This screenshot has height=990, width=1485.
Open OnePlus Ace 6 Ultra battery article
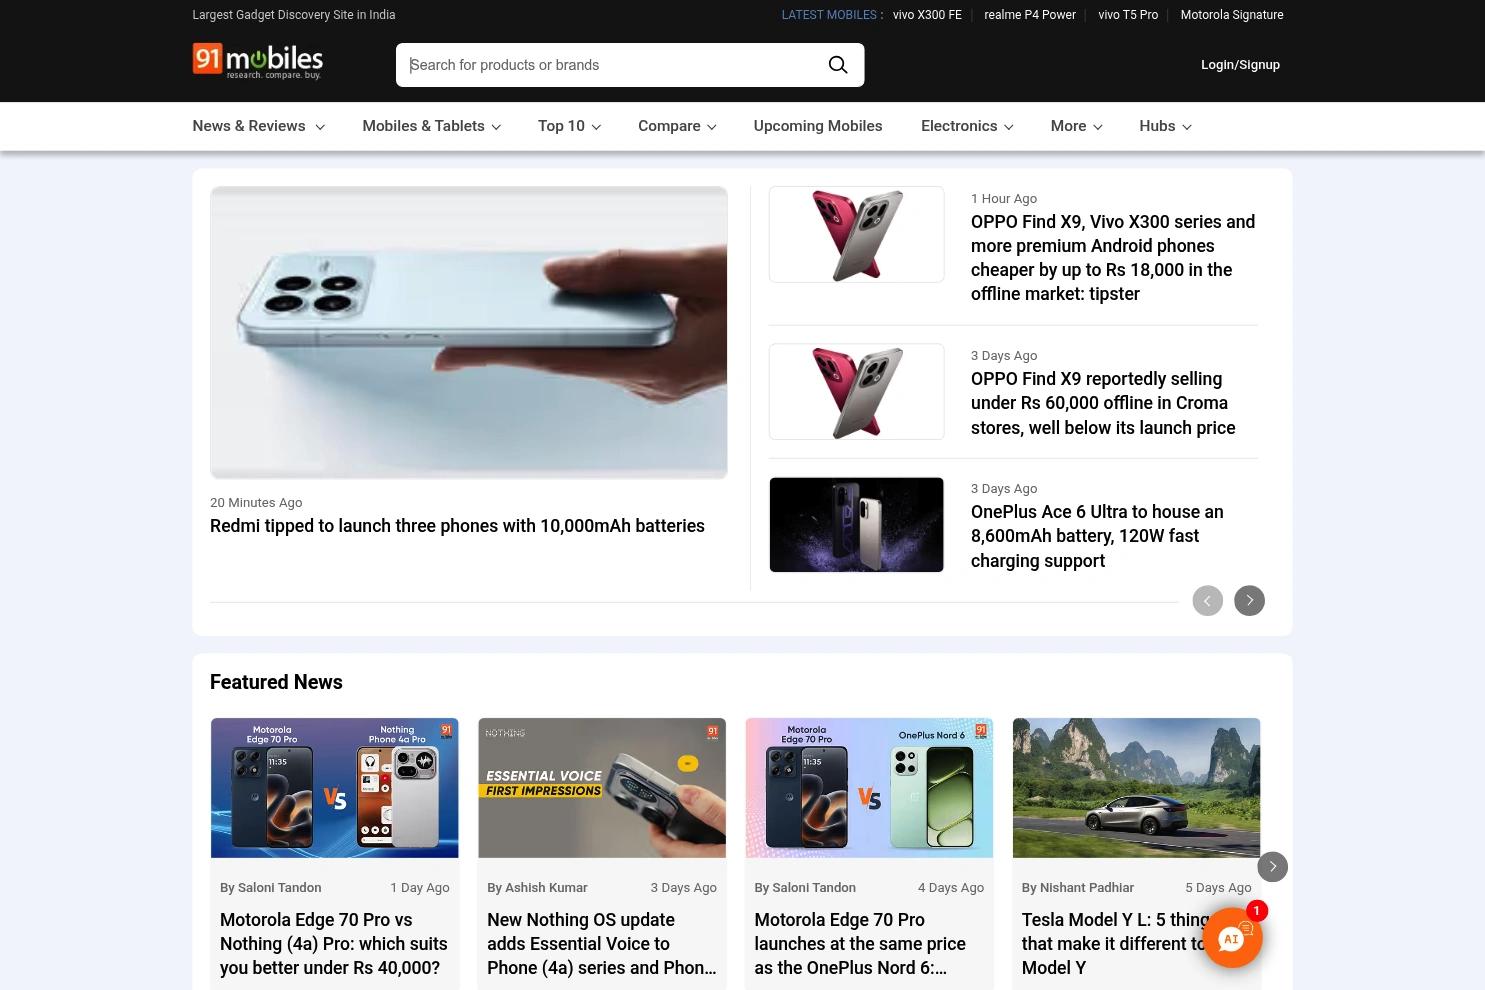point(1097,536)
